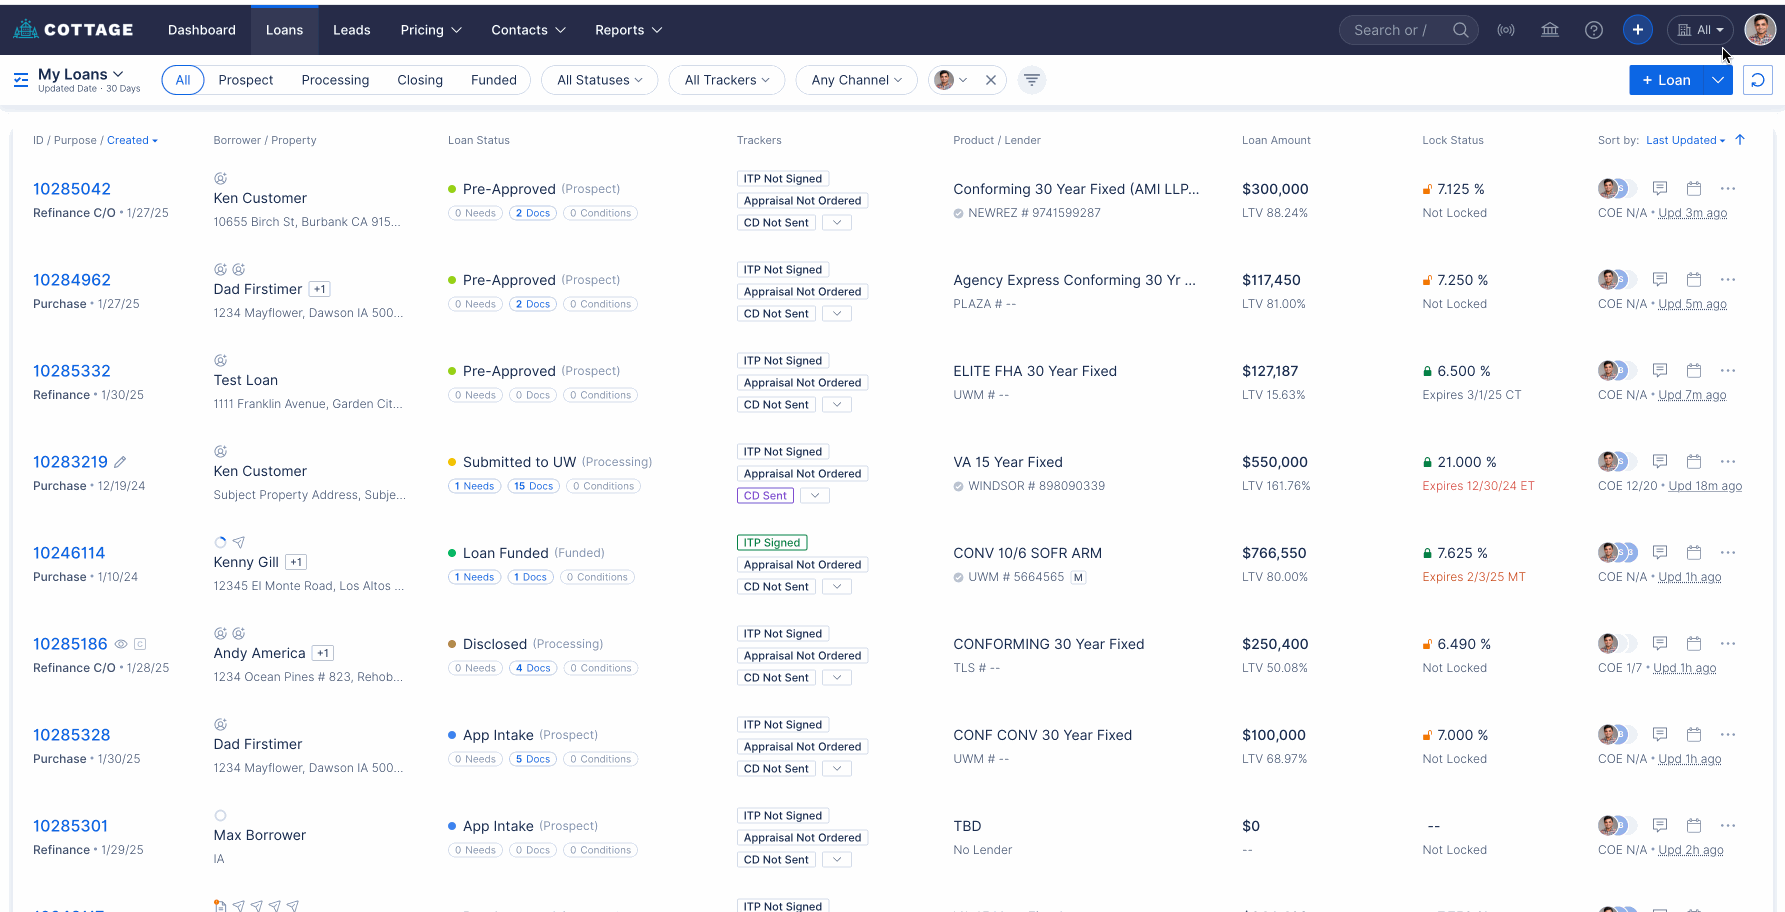Select the All stage filter pill

click(x=183, y=80)
